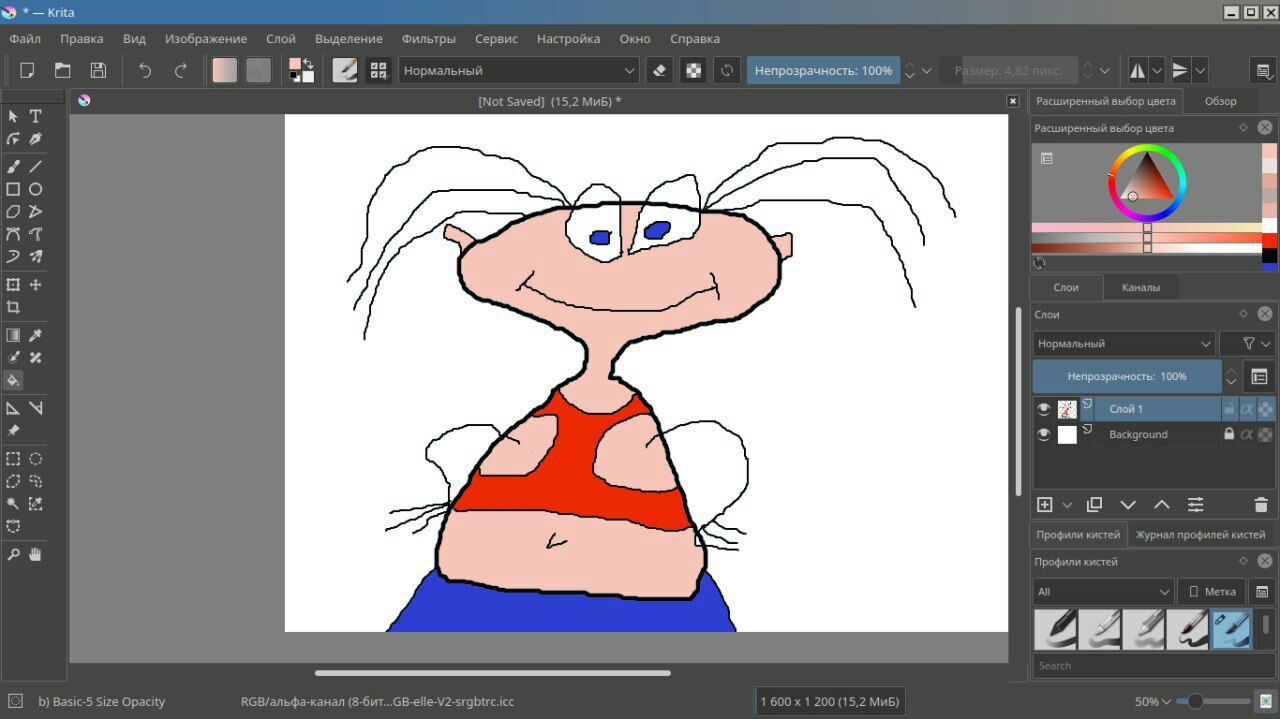The height and width of the screenshot is (719, 1280).
Task: Click the Save document icon
Action: click(x=98, y=70)
